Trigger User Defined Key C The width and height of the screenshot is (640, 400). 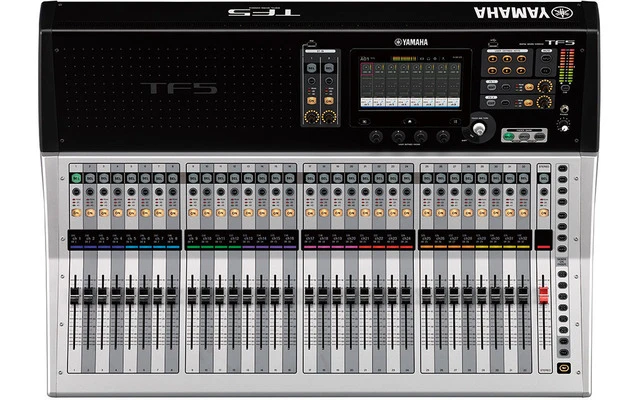(521, 59)
